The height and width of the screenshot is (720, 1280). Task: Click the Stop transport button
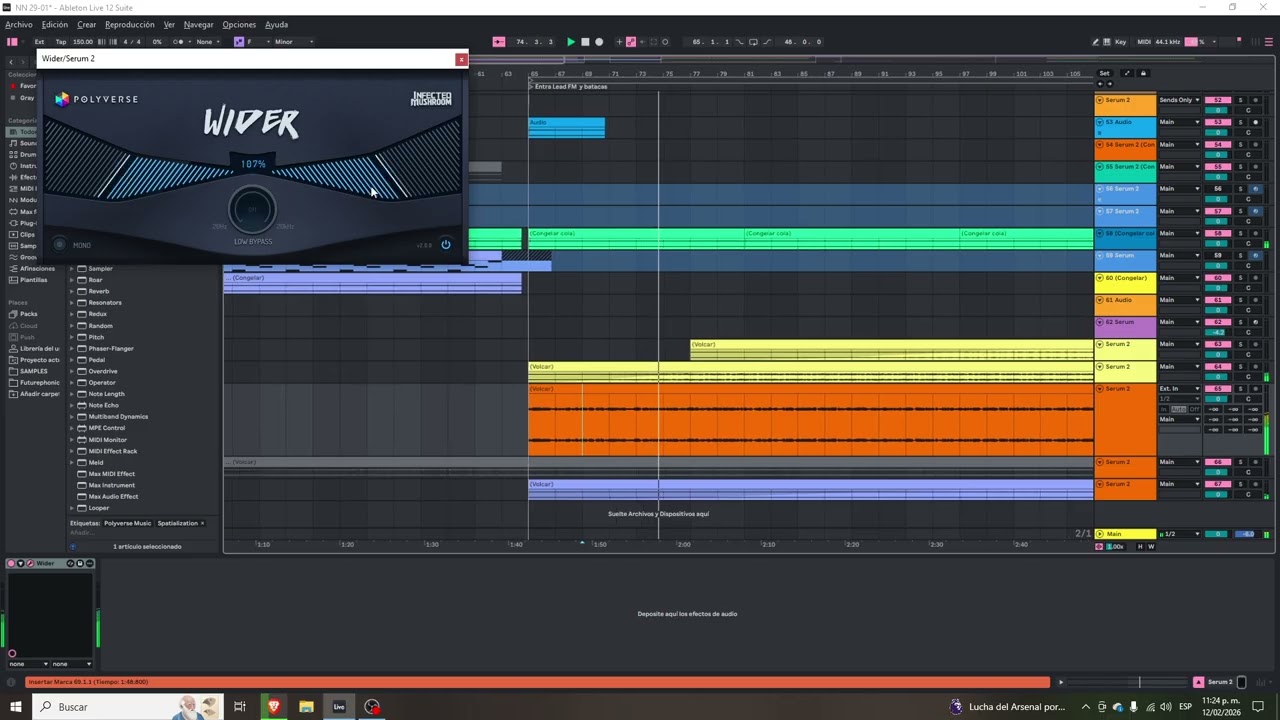[585, 42]
